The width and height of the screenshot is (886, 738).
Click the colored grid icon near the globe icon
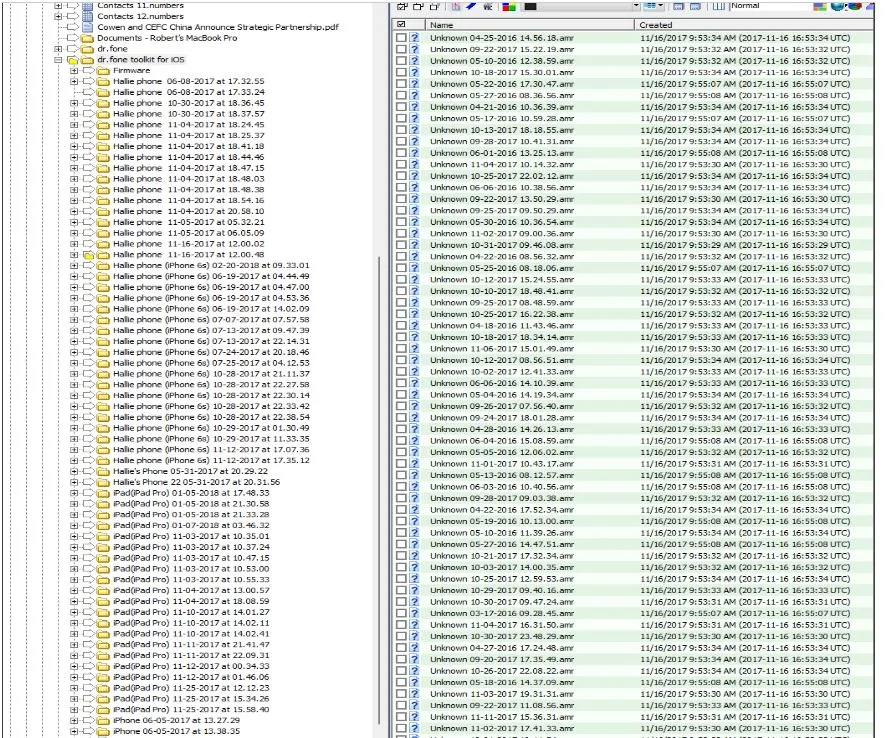820,6
